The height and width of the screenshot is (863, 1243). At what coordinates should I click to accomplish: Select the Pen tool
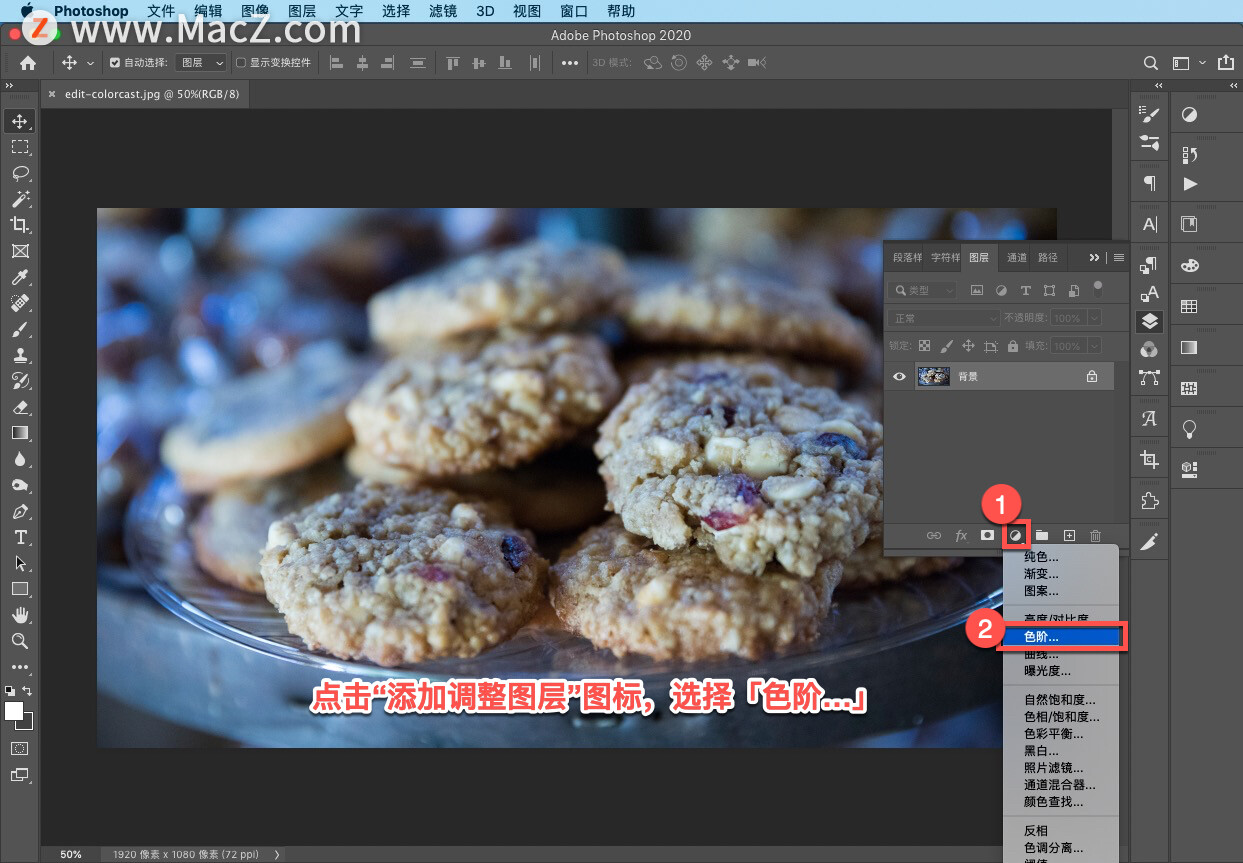pyautogui.click(x=19, y=511)
